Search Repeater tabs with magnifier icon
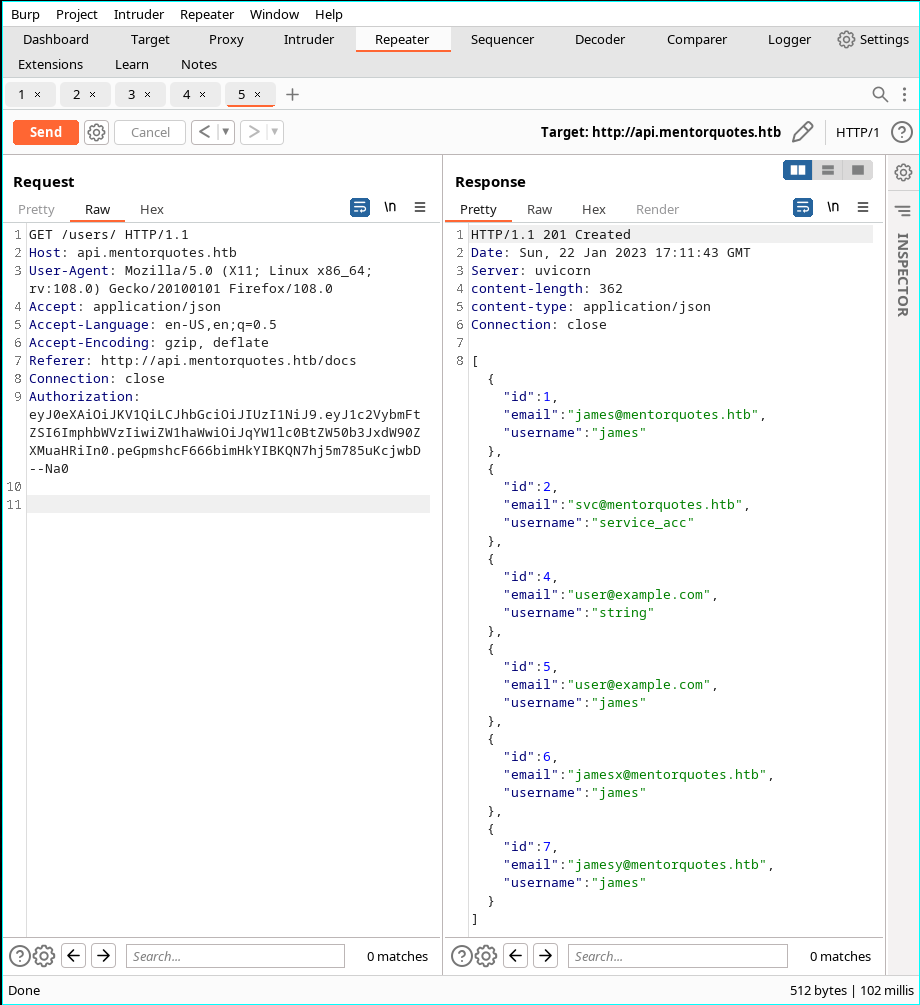 coord(880,95)
